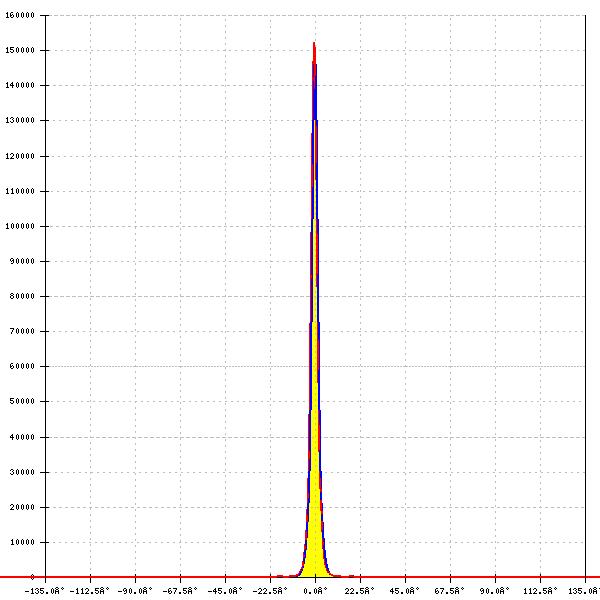Screen dimensions: 600x600
Task: Click the x-axis label "67.5Â°"
Action: click(450, 591)
